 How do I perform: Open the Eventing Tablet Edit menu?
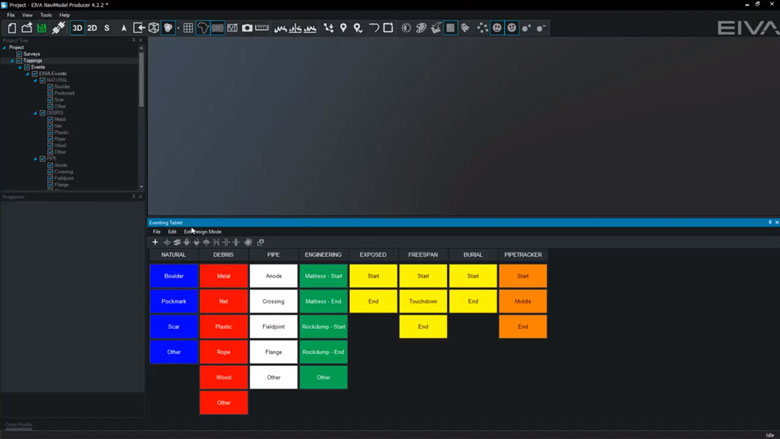click(x=172, y=231)
